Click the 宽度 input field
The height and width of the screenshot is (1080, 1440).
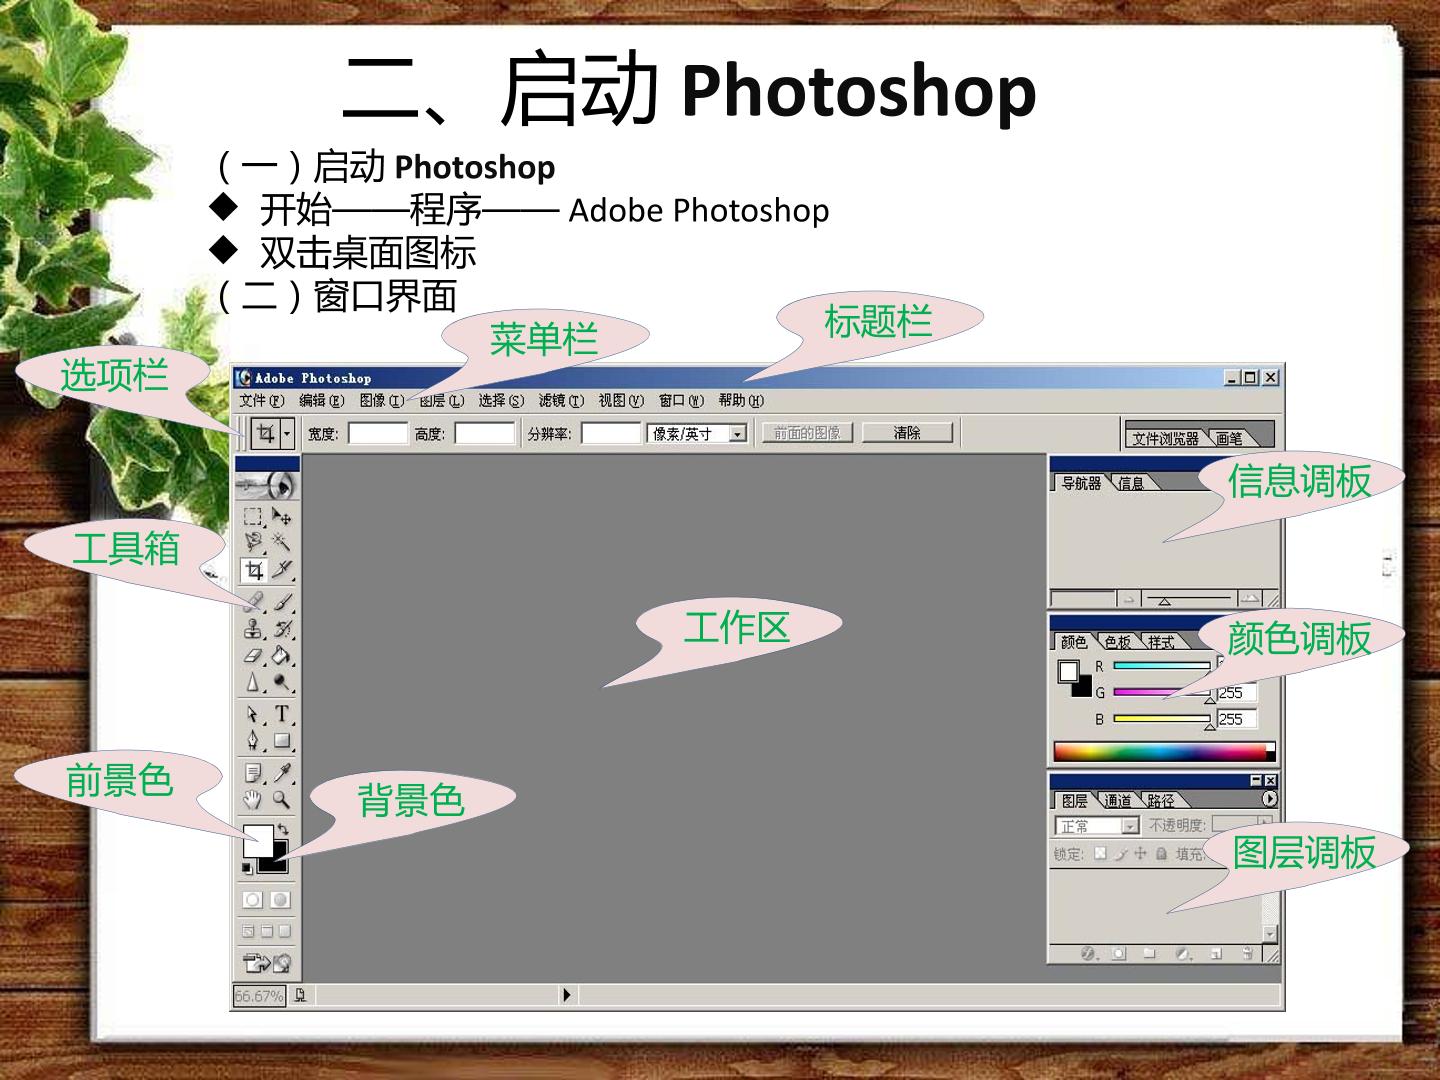378,434
